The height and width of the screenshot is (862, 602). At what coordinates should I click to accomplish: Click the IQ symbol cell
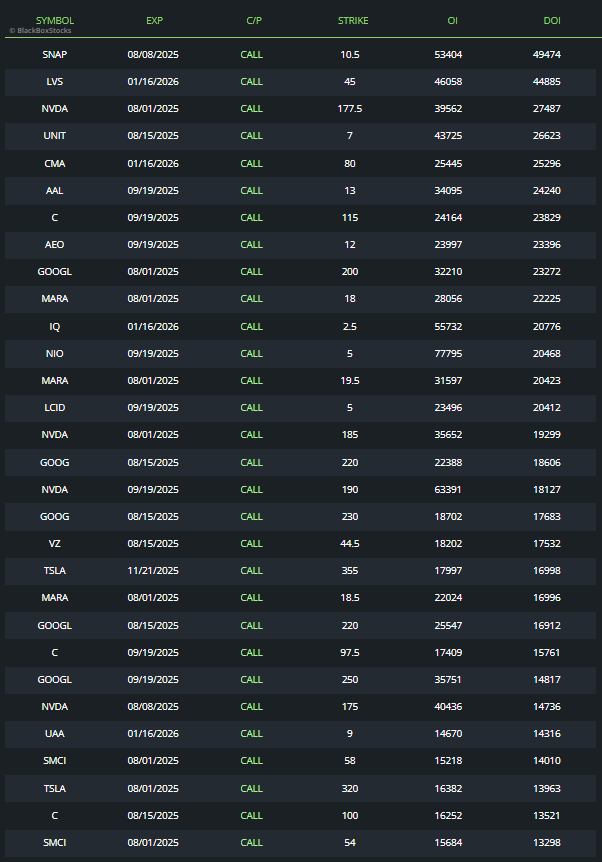click(54, 326)
